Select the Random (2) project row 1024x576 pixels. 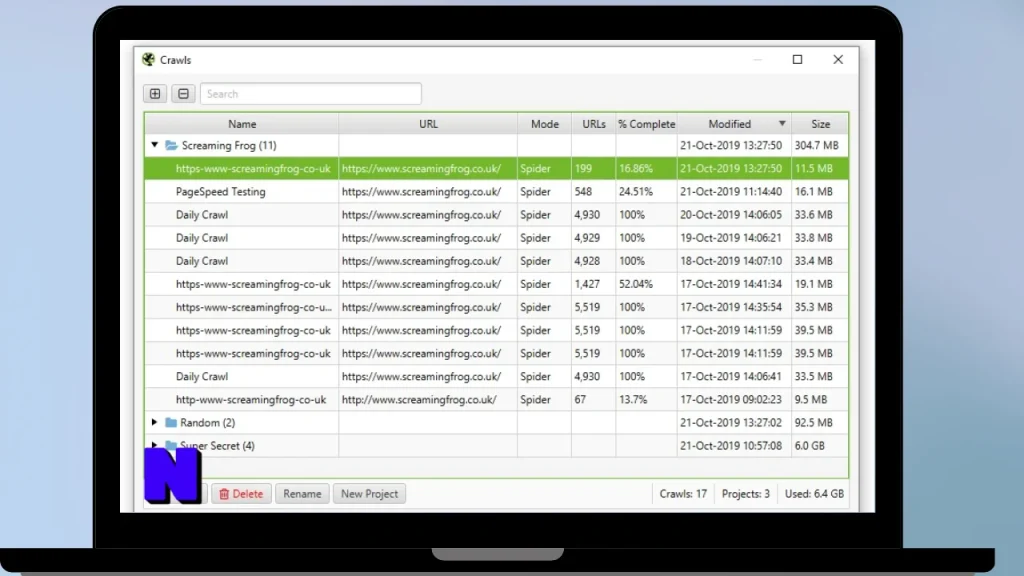pos(496,423)
